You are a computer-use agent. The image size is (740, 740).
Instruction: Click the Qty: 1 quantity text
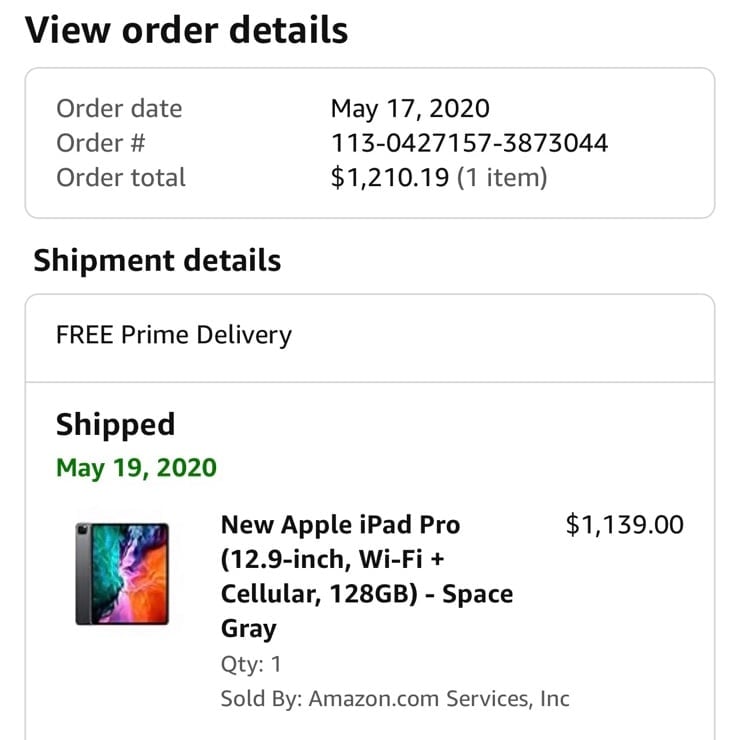click(251, 664)
